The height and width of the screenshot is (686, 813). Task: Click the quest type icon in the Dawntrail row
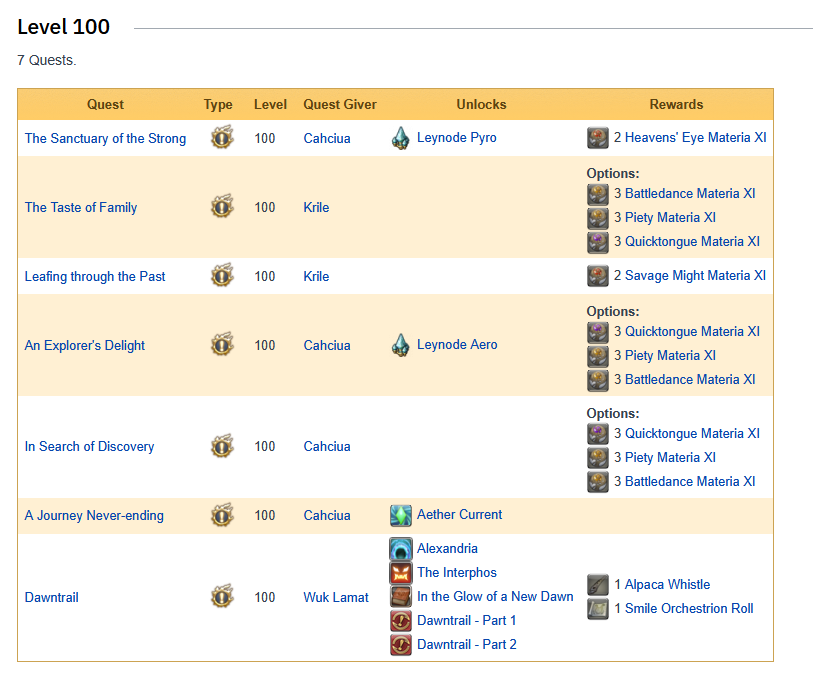[222, 596]
